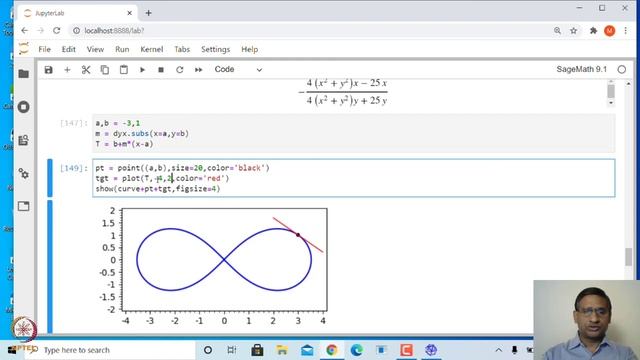Open Camtasia red C taskbar icon

[407, 350]
